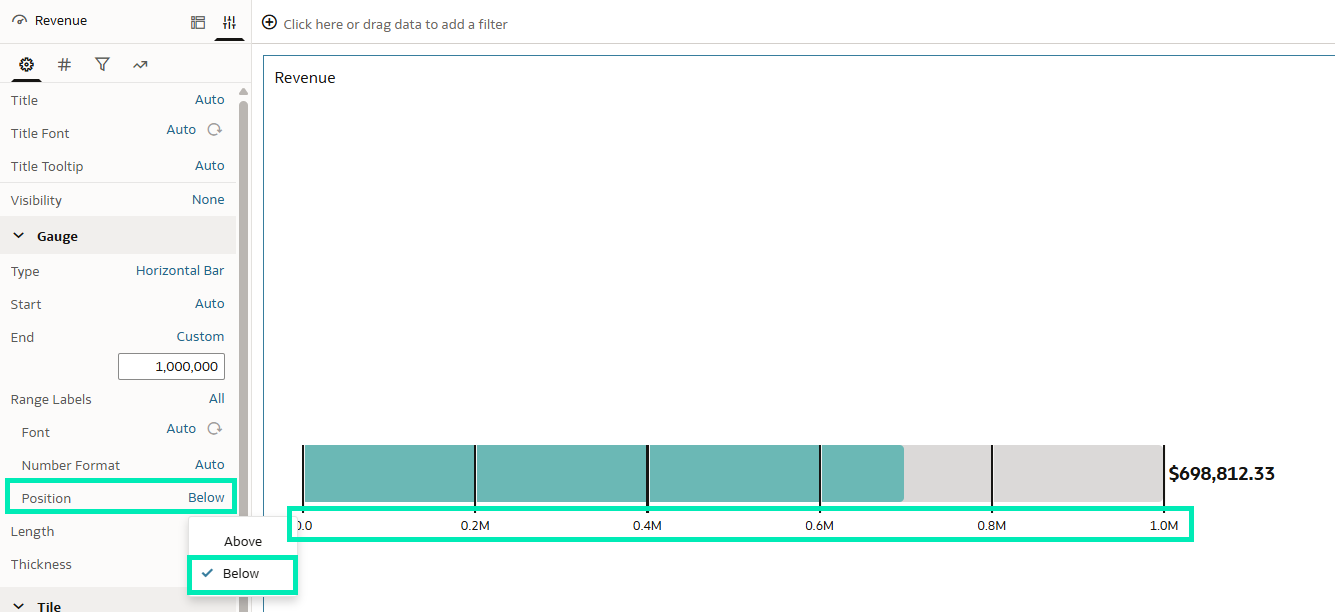Reset Range Labels Font with the refresh icon

point(214,429)
